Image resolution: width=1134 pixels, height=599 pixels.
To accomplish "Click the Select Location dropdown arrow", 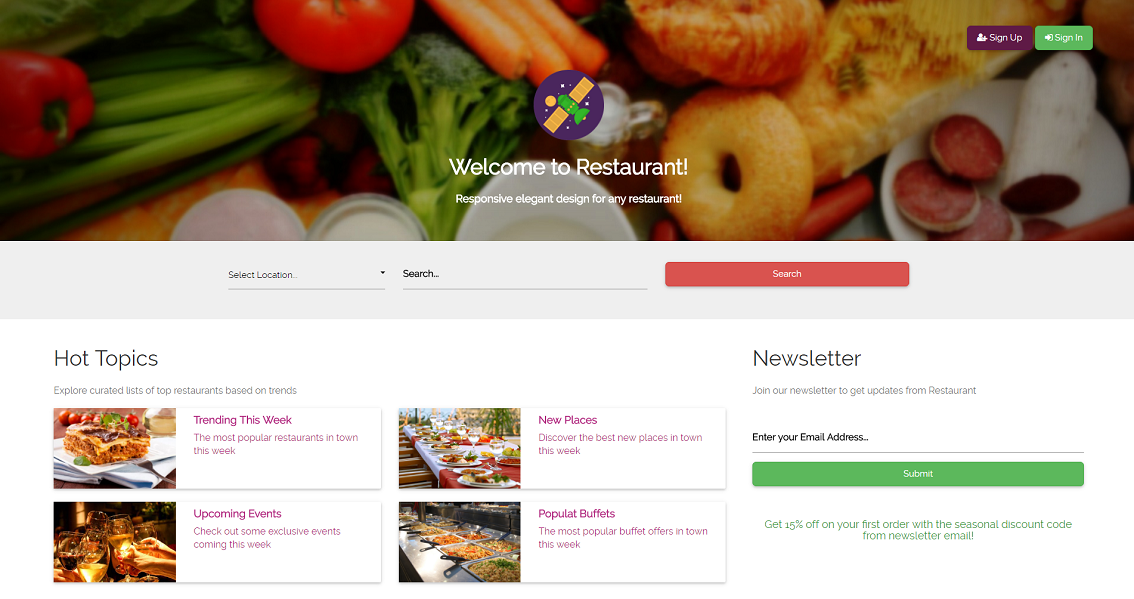I will tap(383, 273).
